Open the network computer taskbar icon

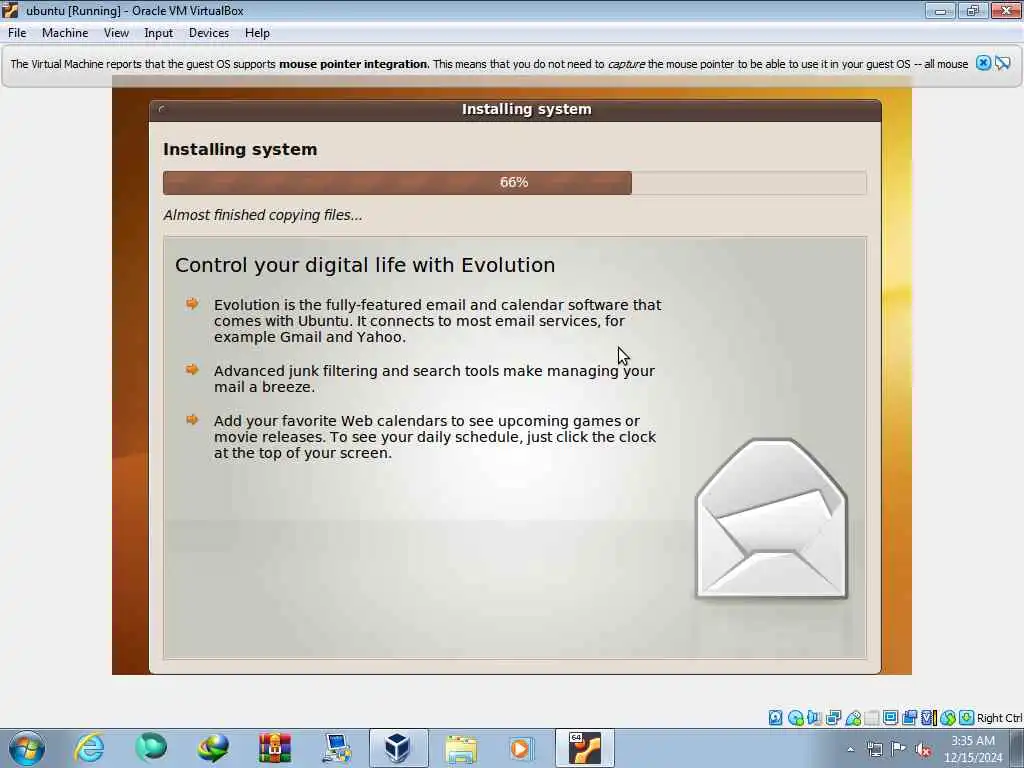click(336, 748)
